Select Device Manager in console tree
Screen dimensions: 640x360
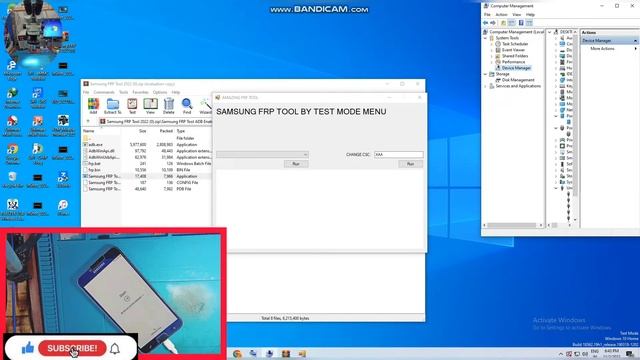(516, 68)
